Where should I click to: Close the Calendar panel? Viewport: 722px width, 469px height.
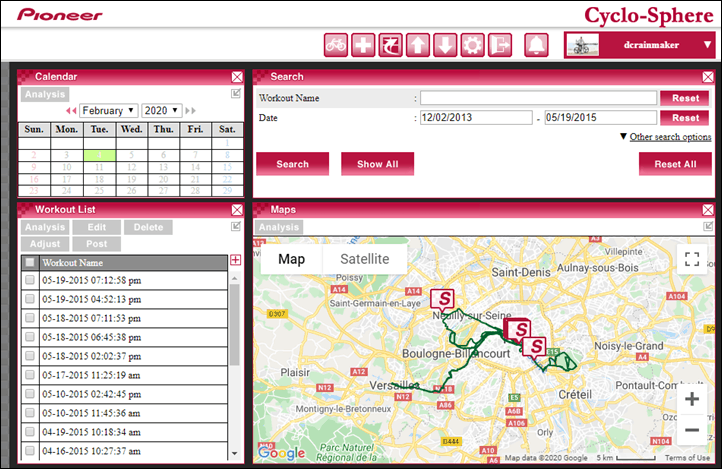coord(237,77)
